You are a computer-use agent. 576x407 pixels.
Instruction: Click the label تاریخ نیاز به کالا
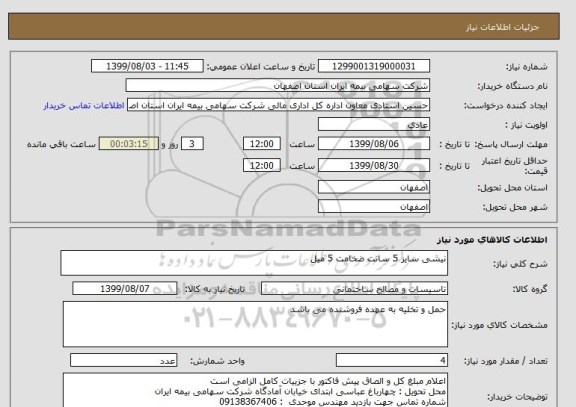click(215, 289)
